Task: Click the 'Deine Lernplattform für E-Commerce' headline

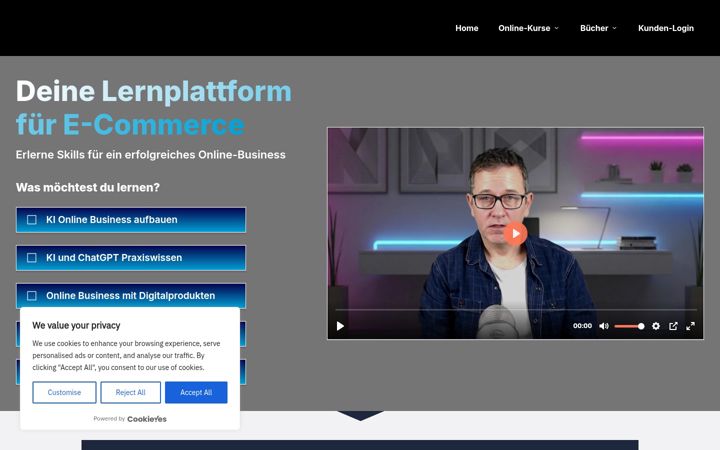Action: click(153, 107)
